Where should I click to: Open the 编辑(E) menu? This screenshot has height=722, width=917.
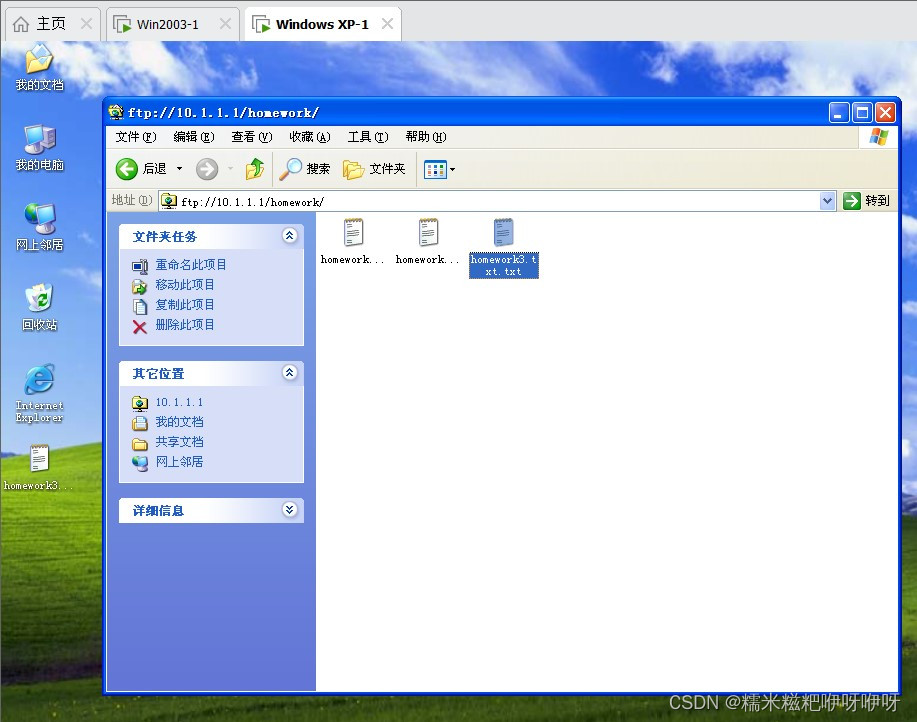click(x=194, y=137)
